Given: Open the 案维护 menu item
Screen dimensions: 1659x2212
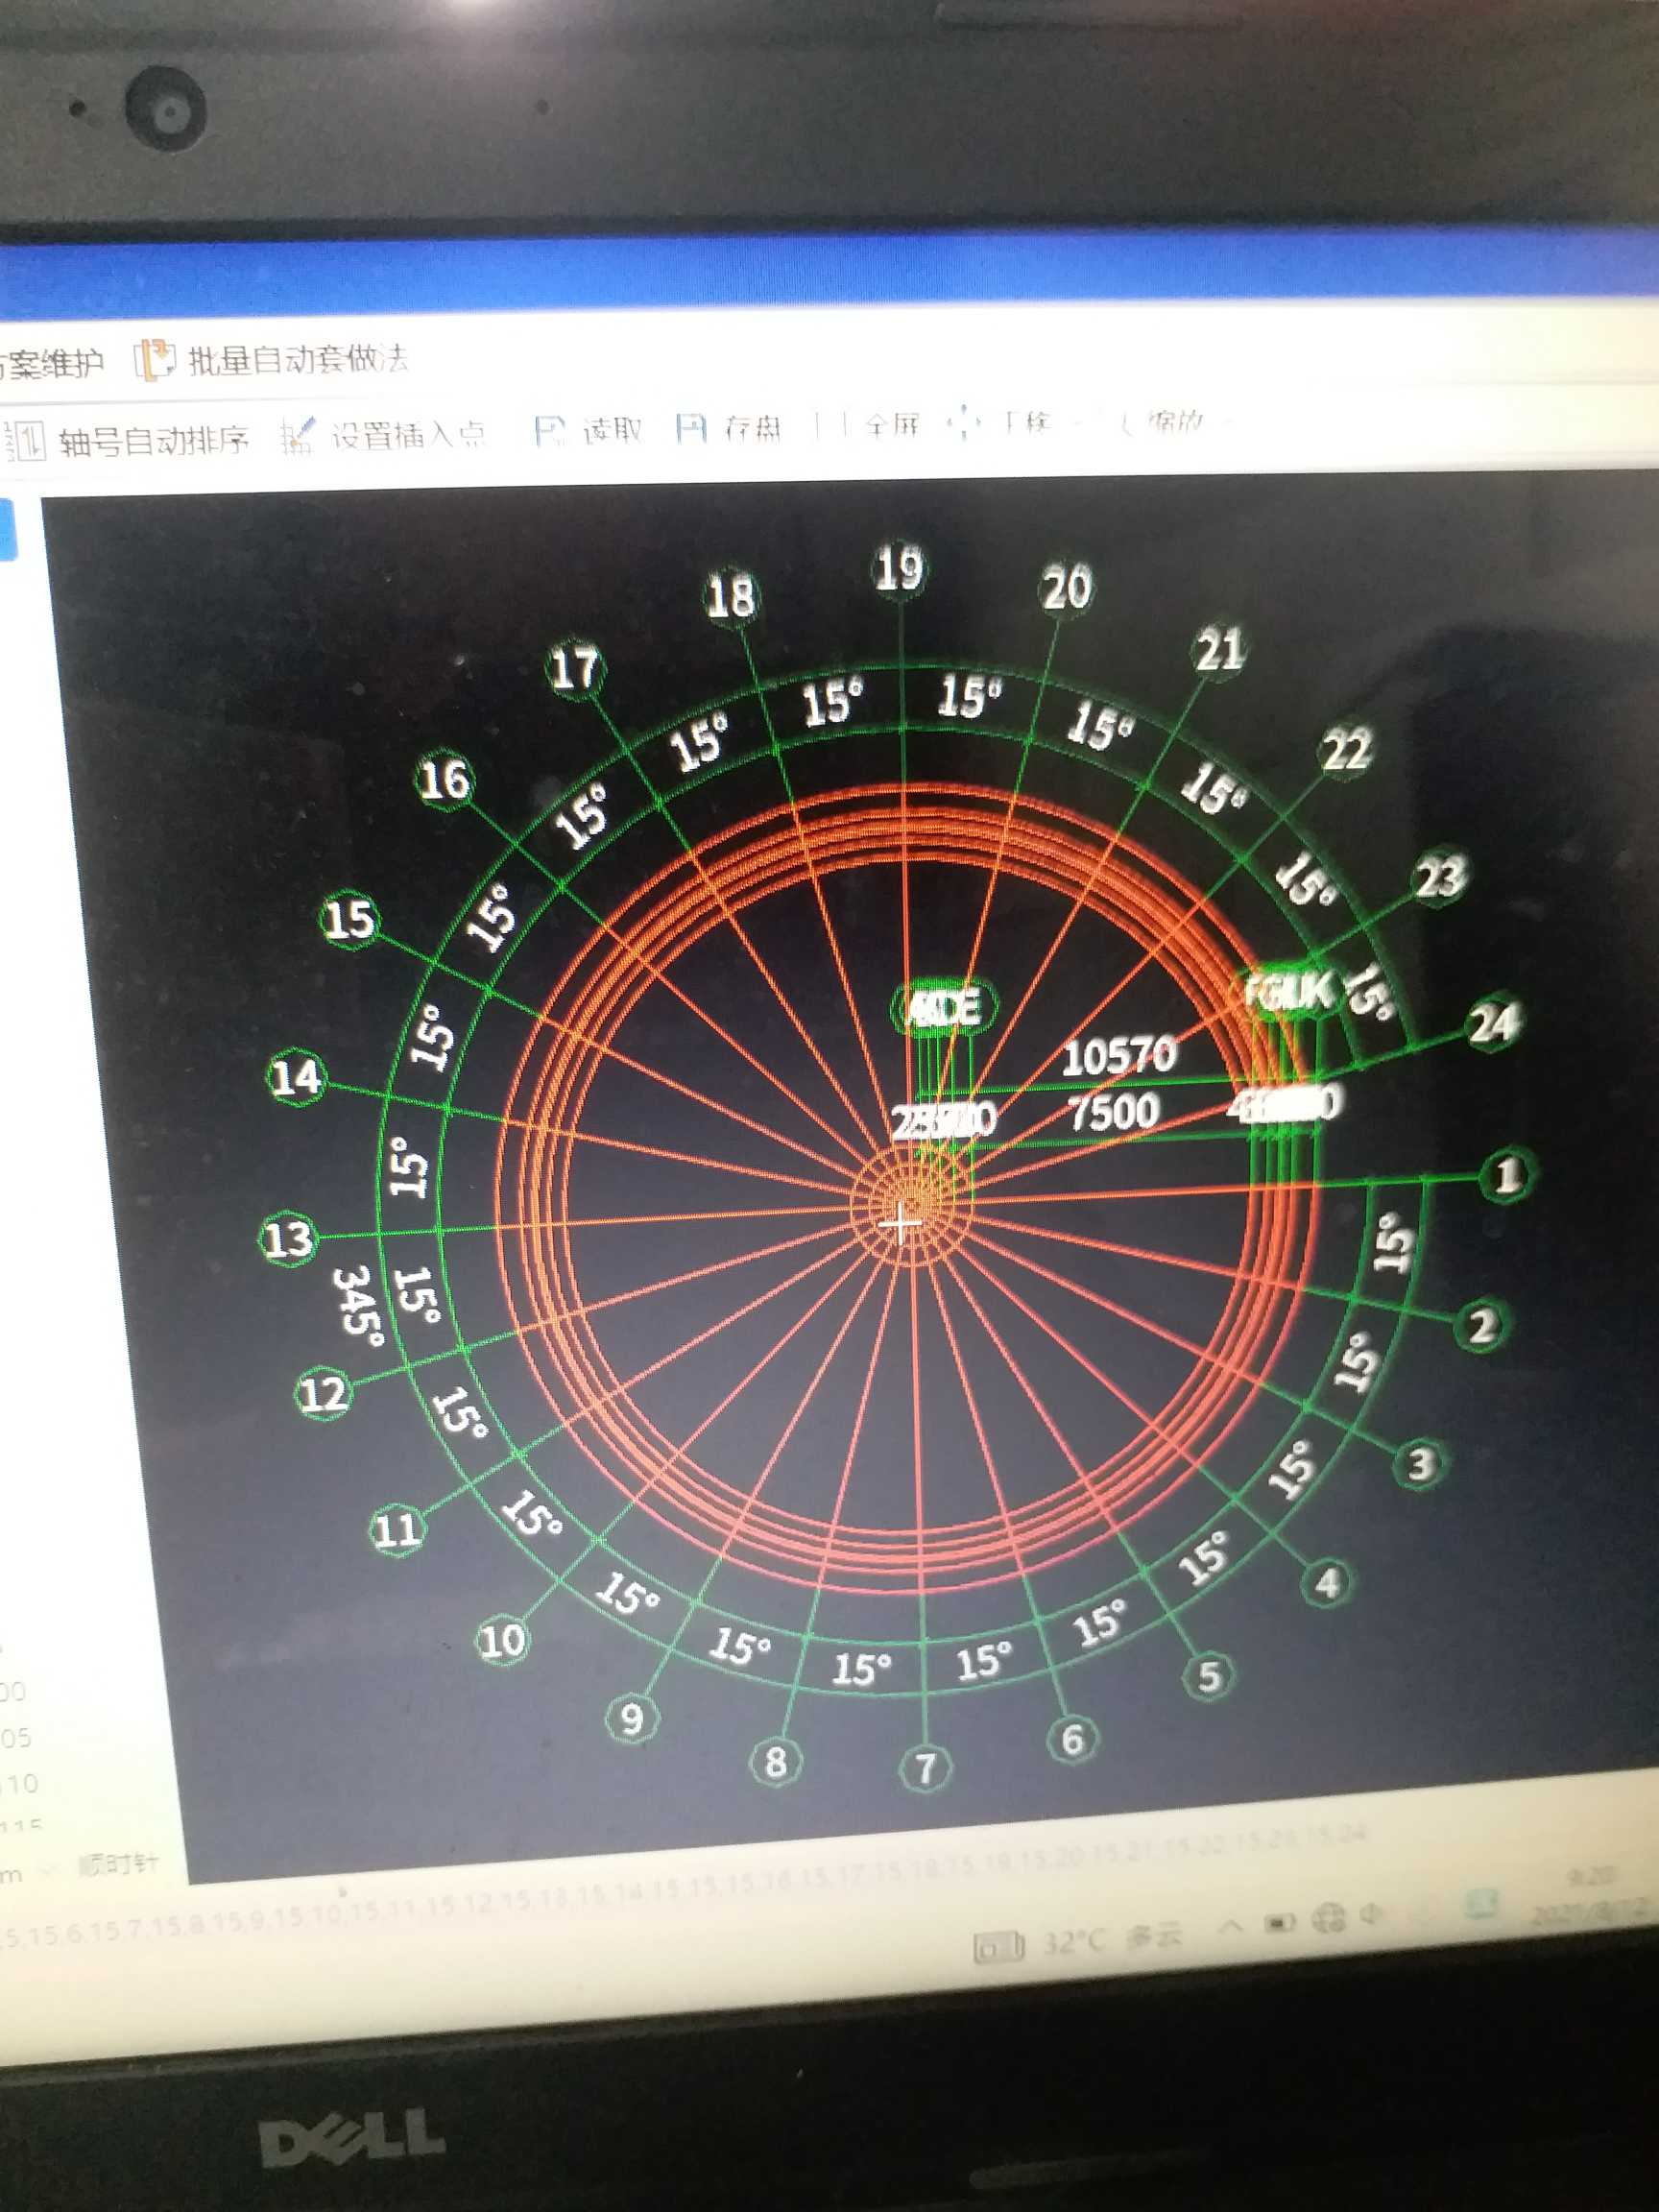Looking at the screenshot, I should pyautogui.click(x=52, y=363).
